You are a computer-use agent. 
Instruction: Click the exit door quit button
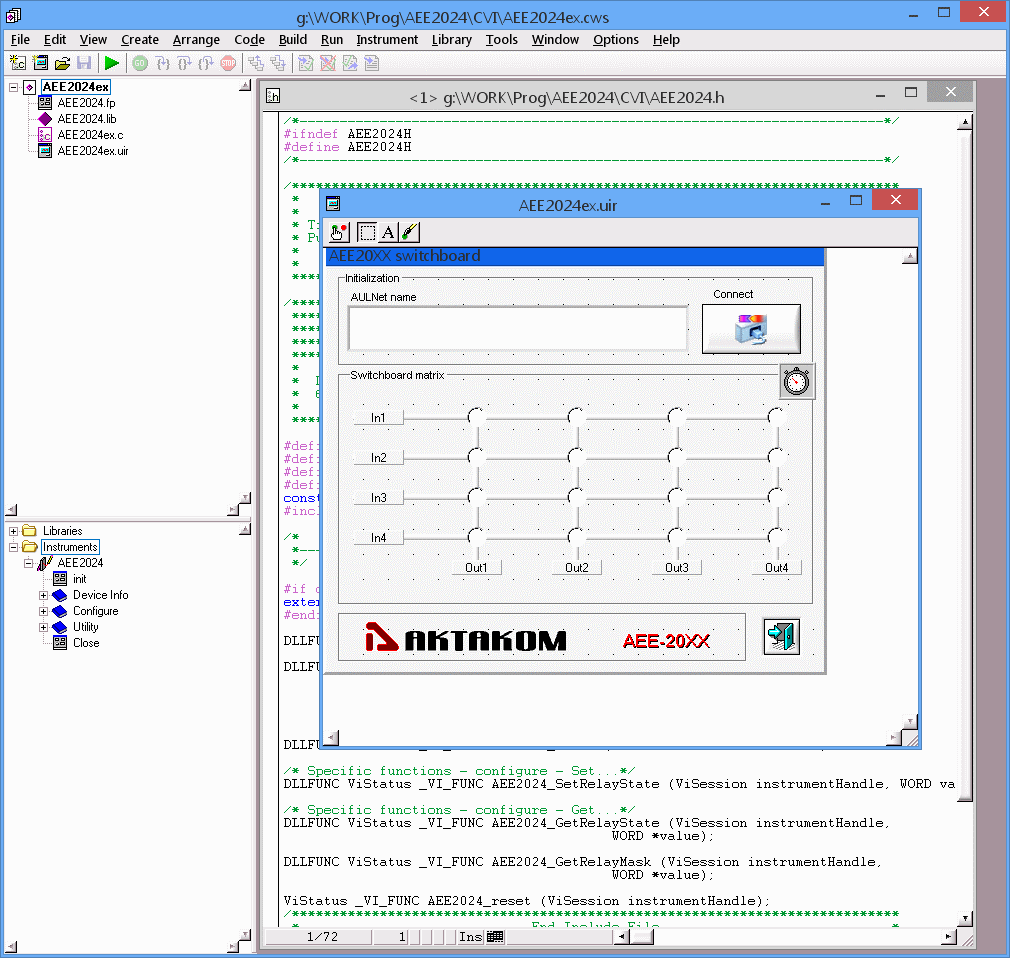pos(781,637)
